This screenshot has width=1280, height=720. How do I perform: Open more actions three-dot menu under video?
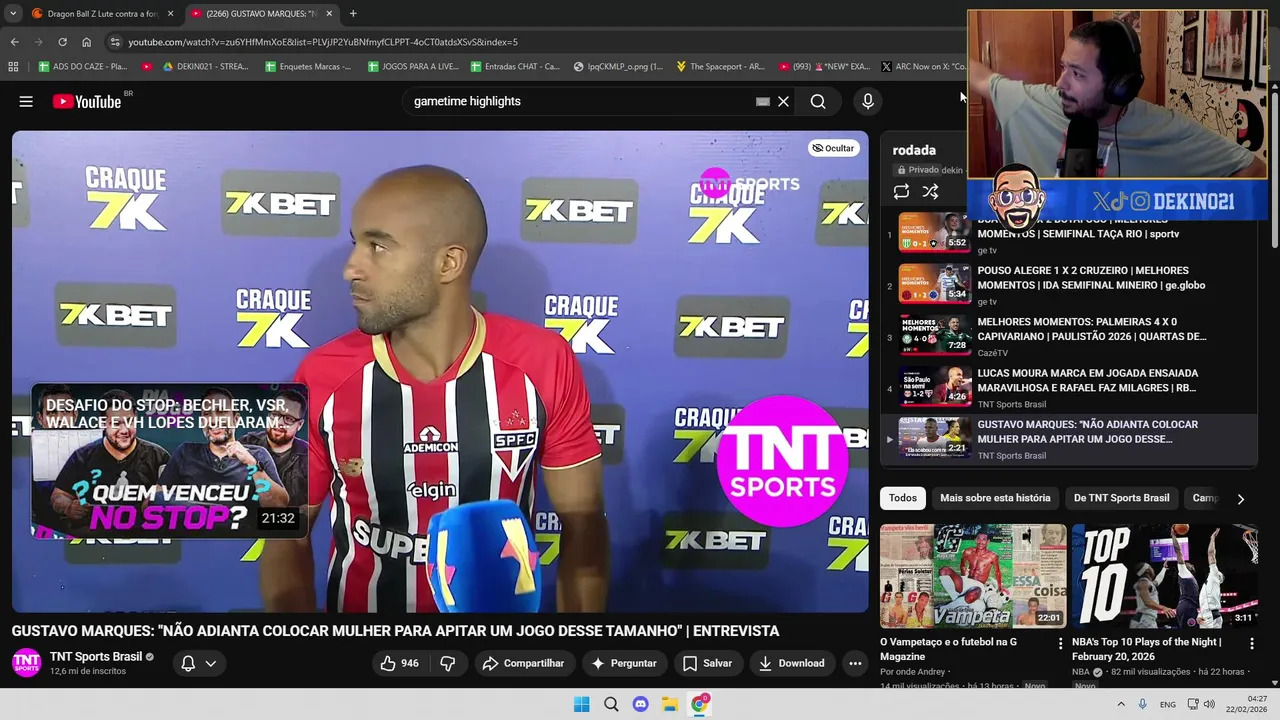(x=855, y=663)
